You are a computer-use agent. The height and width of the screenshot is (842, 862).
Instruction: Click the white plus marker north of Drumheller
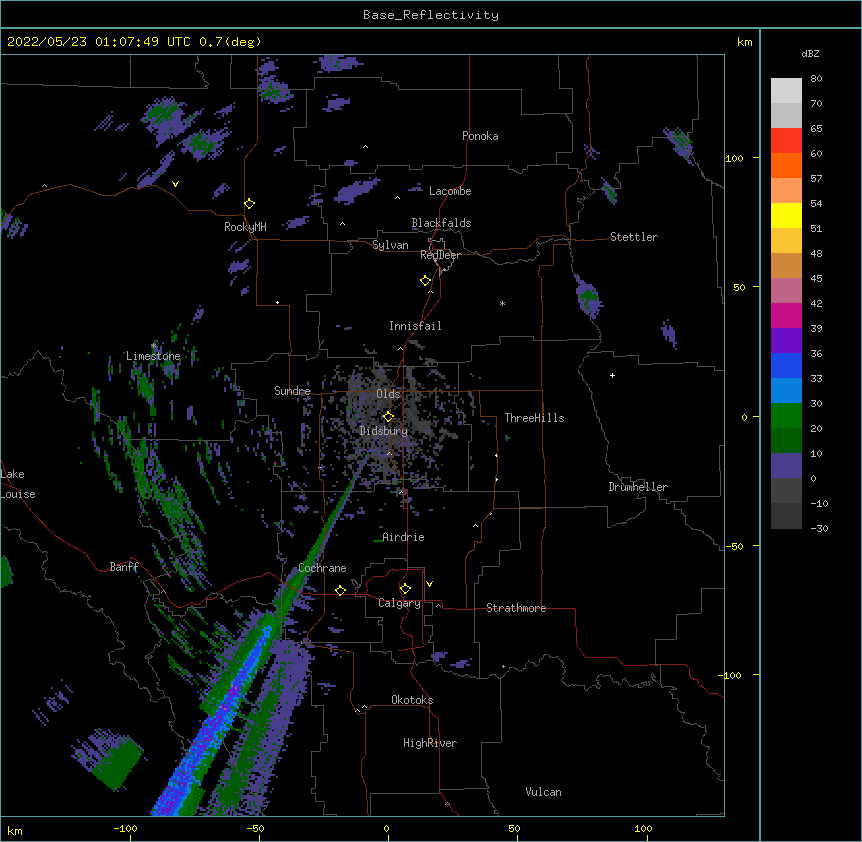pyautogui.click(x=612, y=375)
